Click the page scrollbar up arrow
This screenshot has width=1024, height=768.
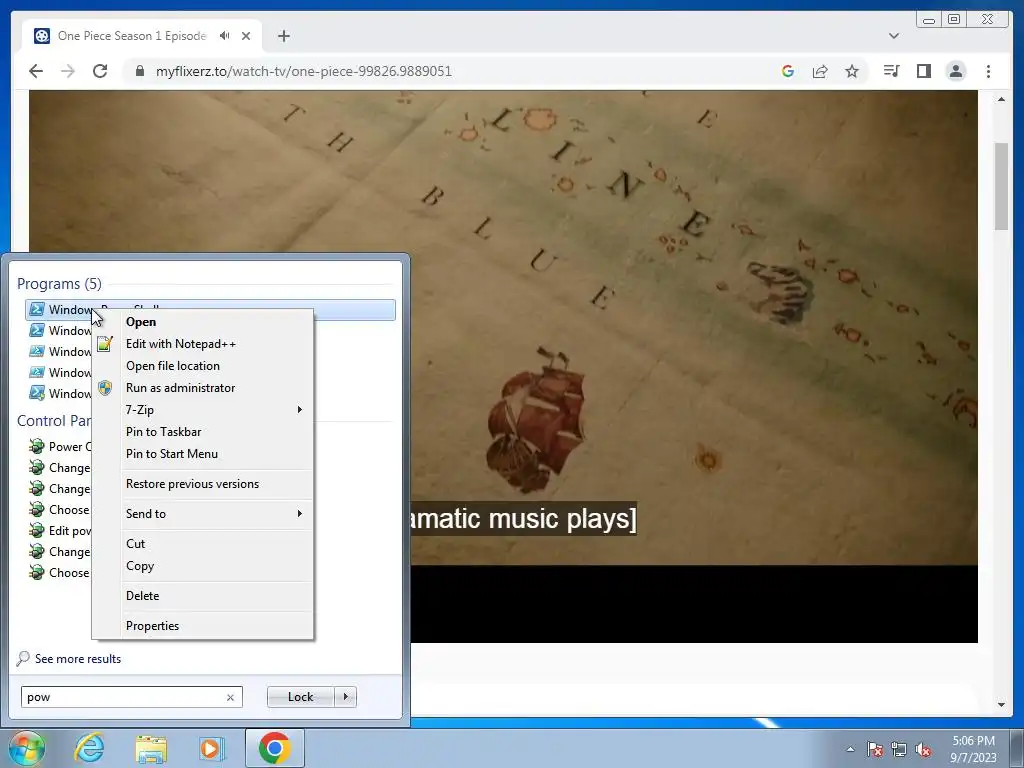1001,99
